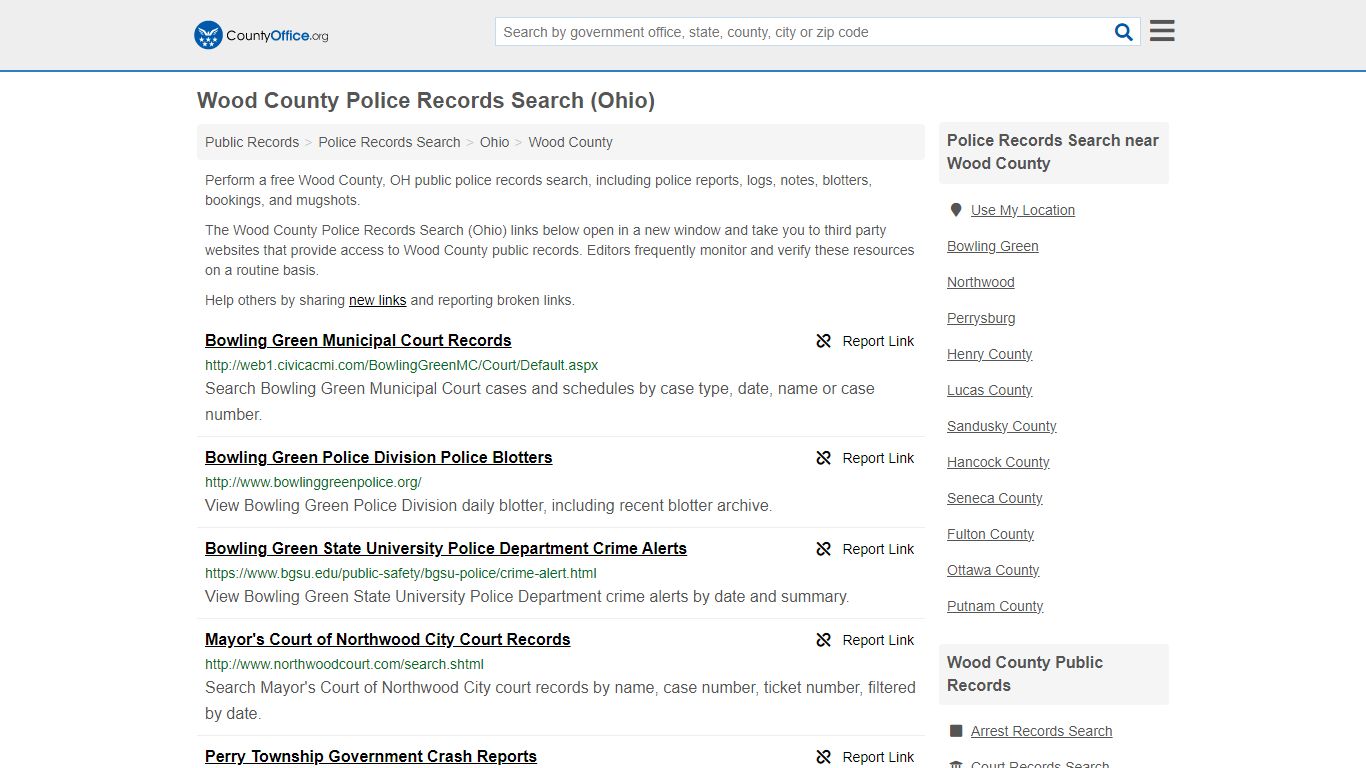Select Lucas County in the sidebar
1366x768 pixels.
click(x=989, y=390)
